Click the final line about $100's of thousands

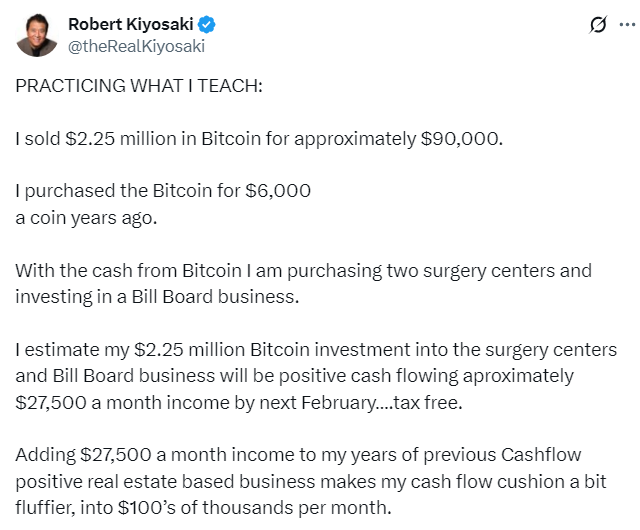pyautogui.click(x=201, y=507)
